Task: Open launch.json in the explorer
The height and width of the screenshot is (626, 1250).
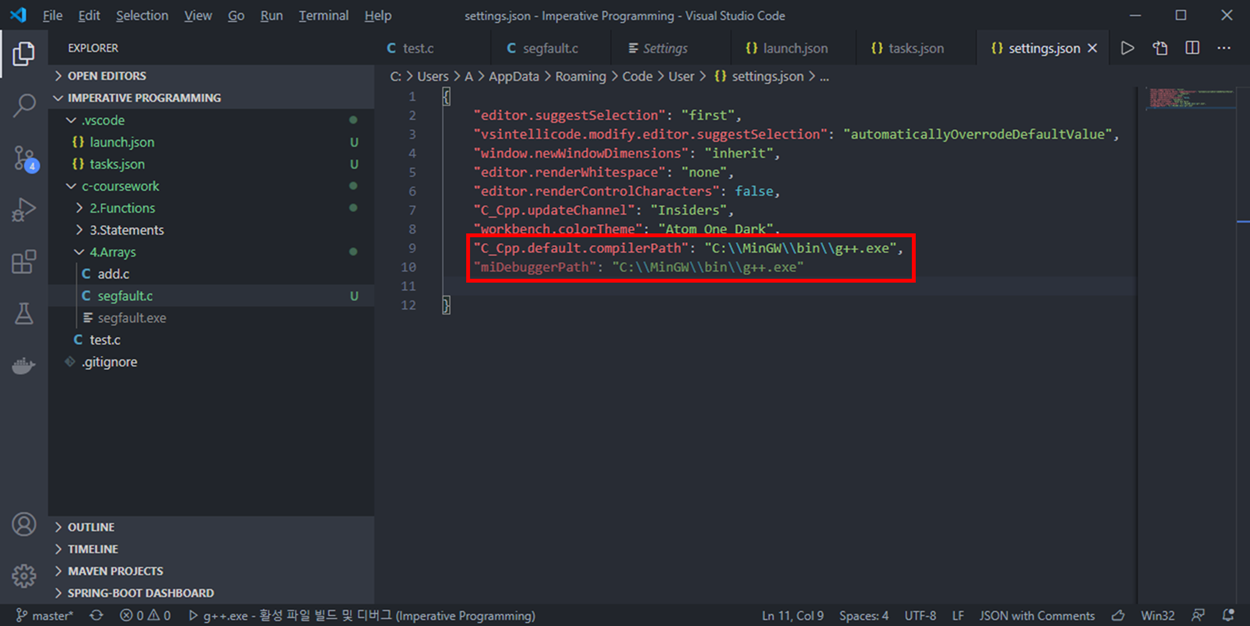Action: 211,142
